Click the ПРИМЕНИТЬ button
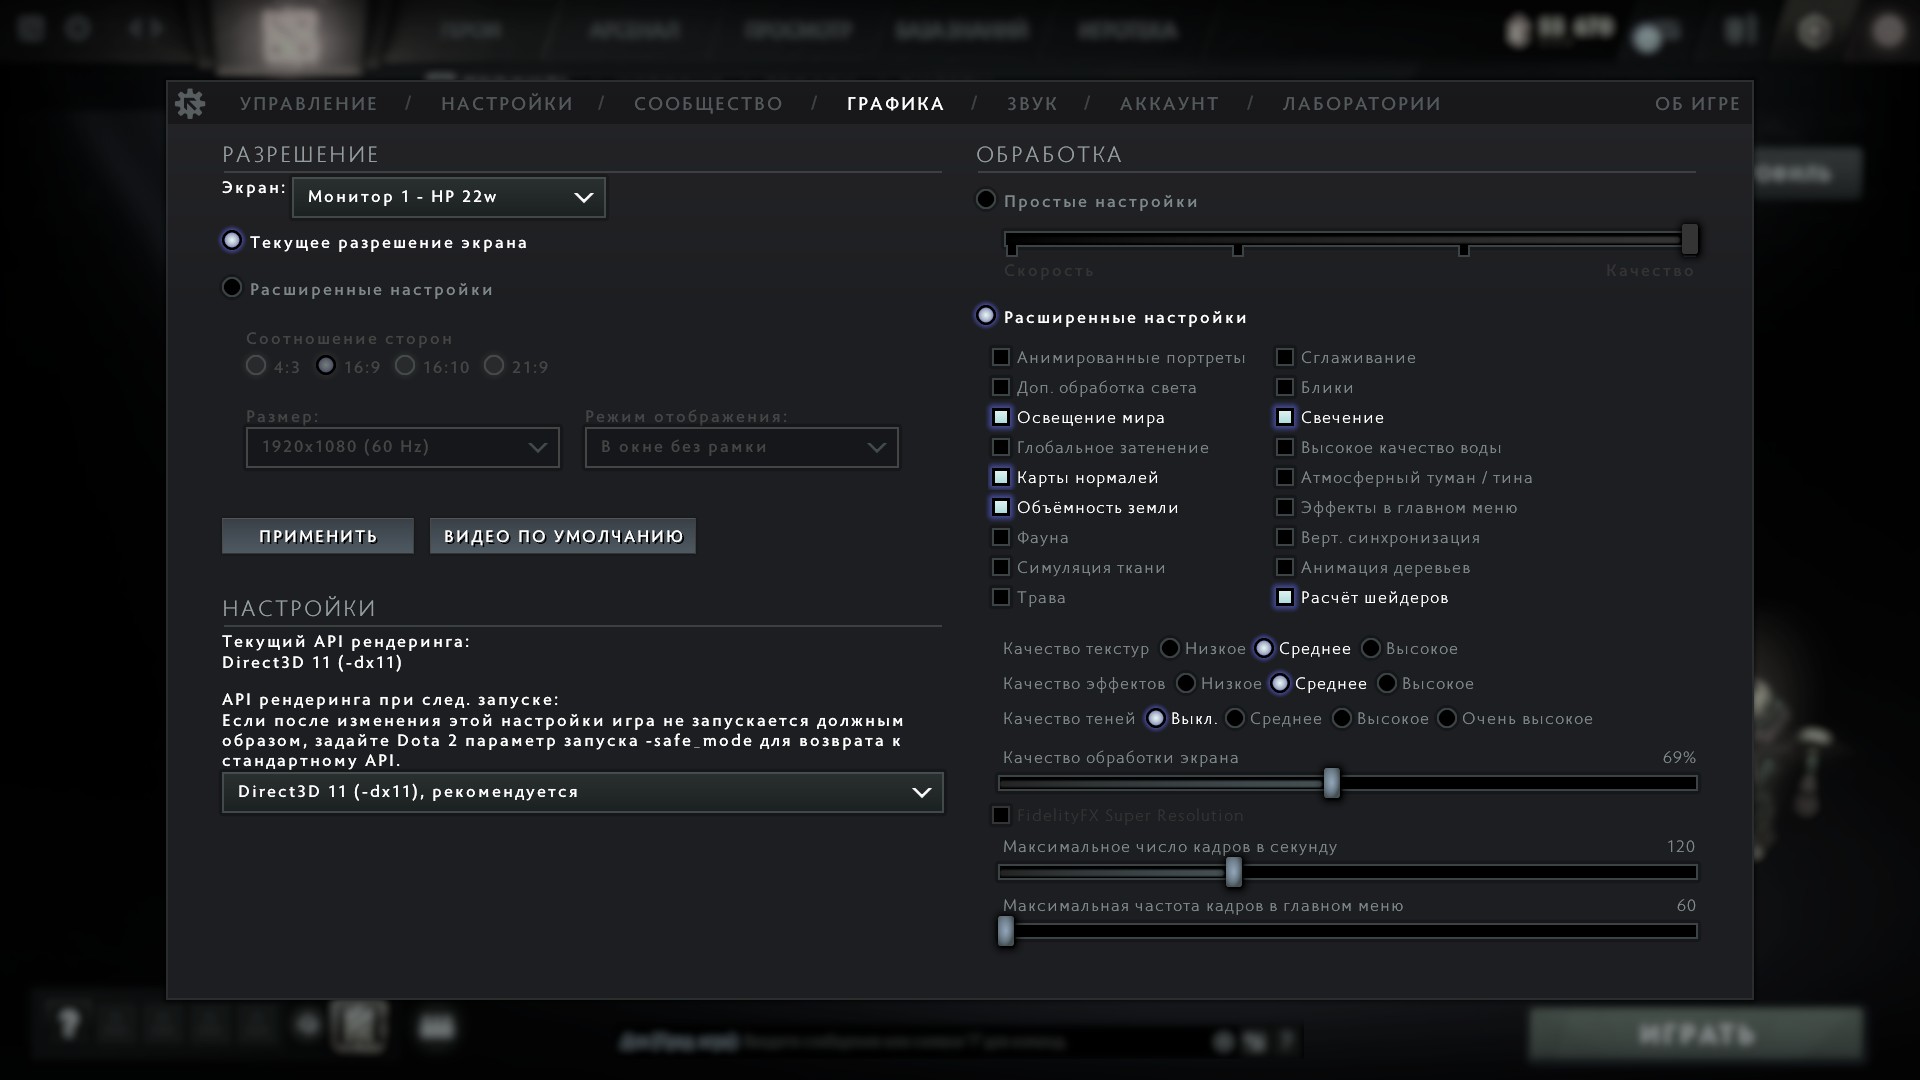Screen dimensions: 1920x1080 pyautogui.click(x=318, y=536)
